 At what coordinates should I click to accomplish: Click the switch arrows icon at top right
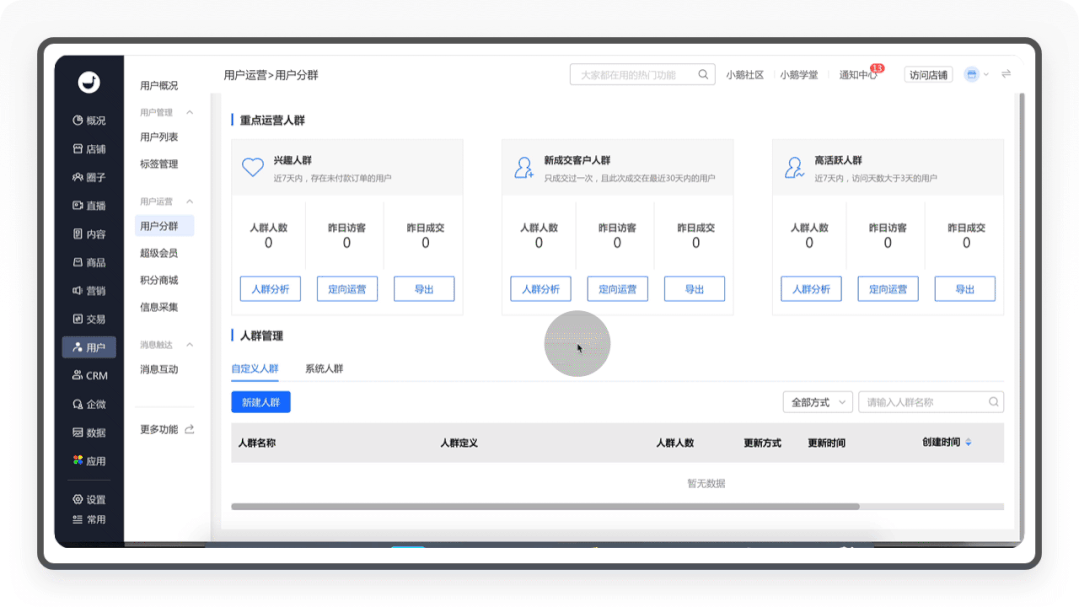1006,75
